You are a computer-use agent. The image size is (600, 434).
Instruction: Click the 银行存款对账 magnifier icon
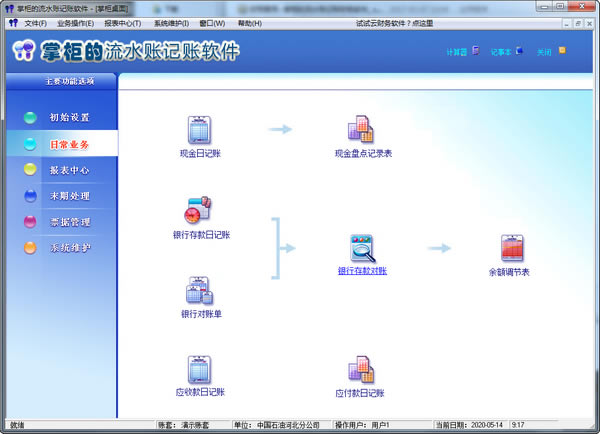[361, 247]
